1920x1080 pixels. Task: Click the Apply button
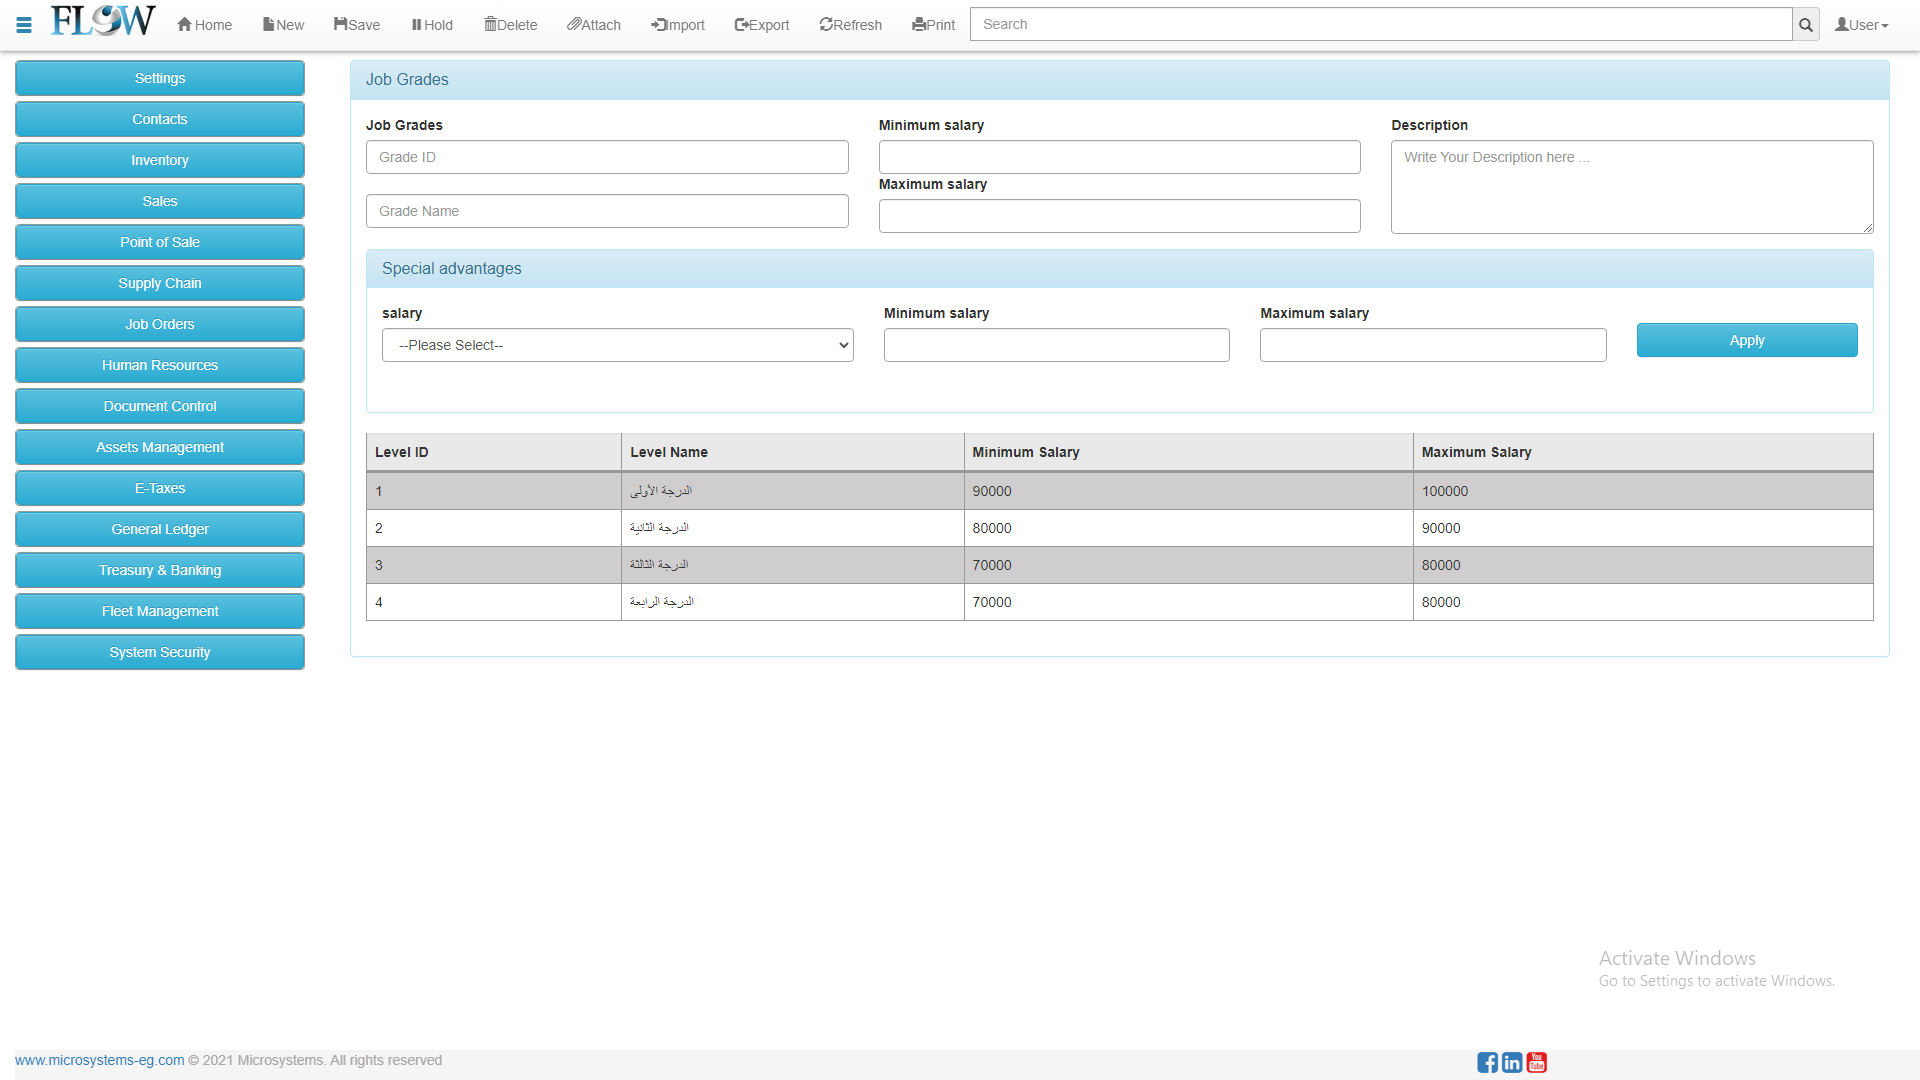click(x=1747, y=340)
